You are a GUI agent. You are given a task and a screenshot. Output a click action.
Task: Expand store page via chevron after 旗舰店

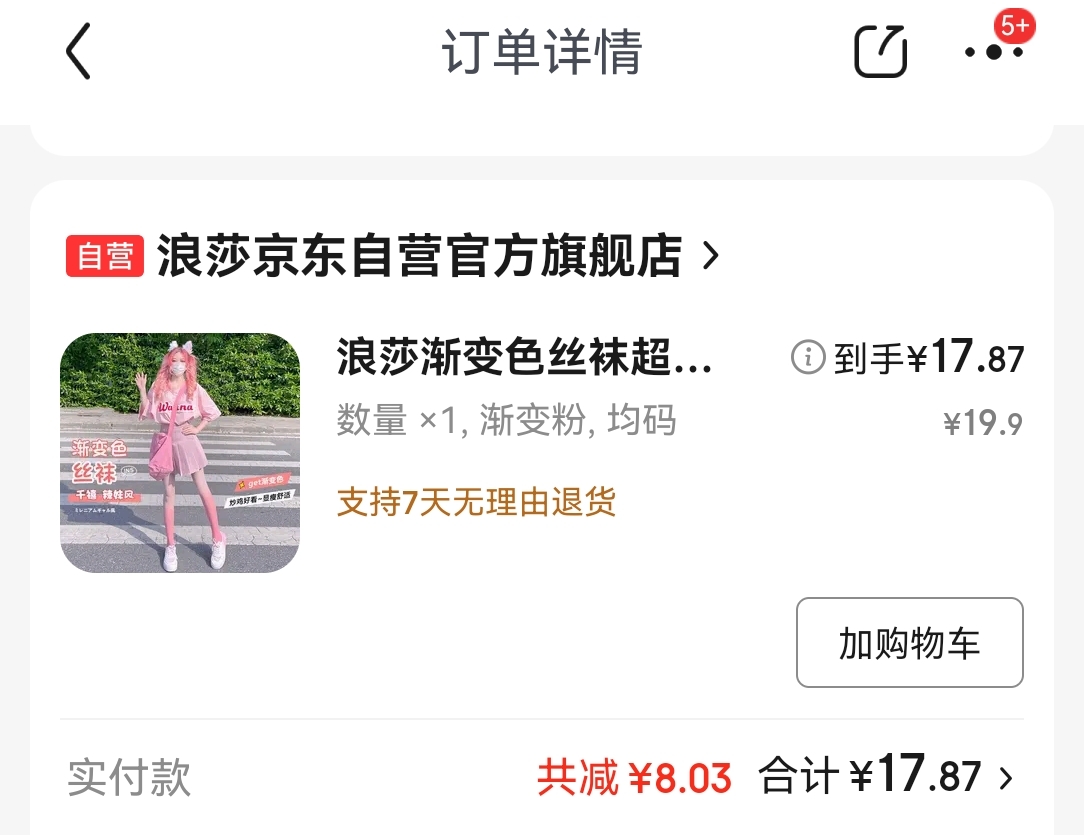click(711, 256)
